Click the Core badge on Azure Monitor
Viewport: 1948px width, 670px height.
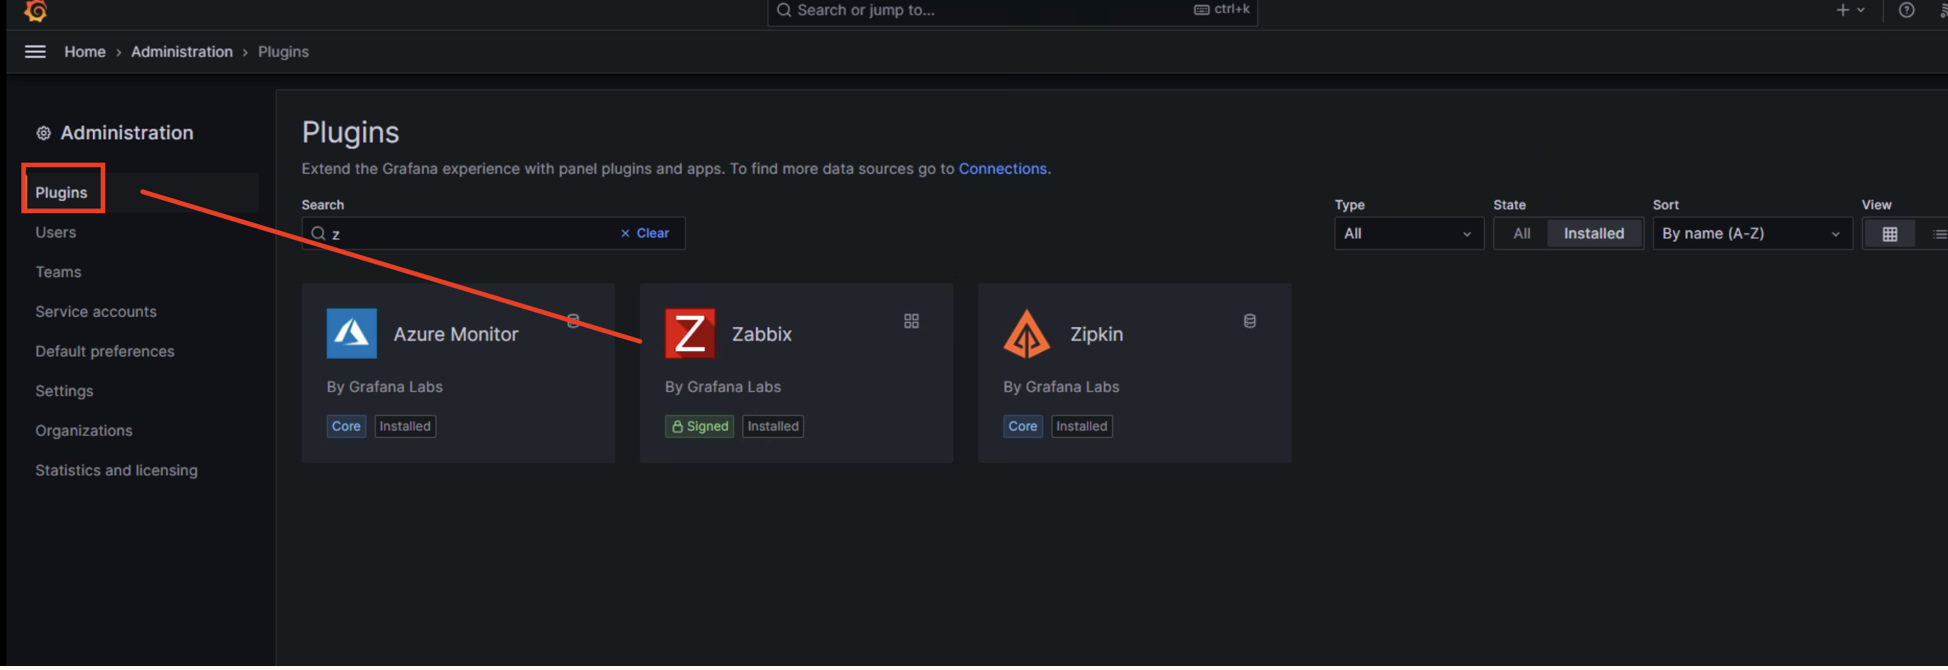346,426
